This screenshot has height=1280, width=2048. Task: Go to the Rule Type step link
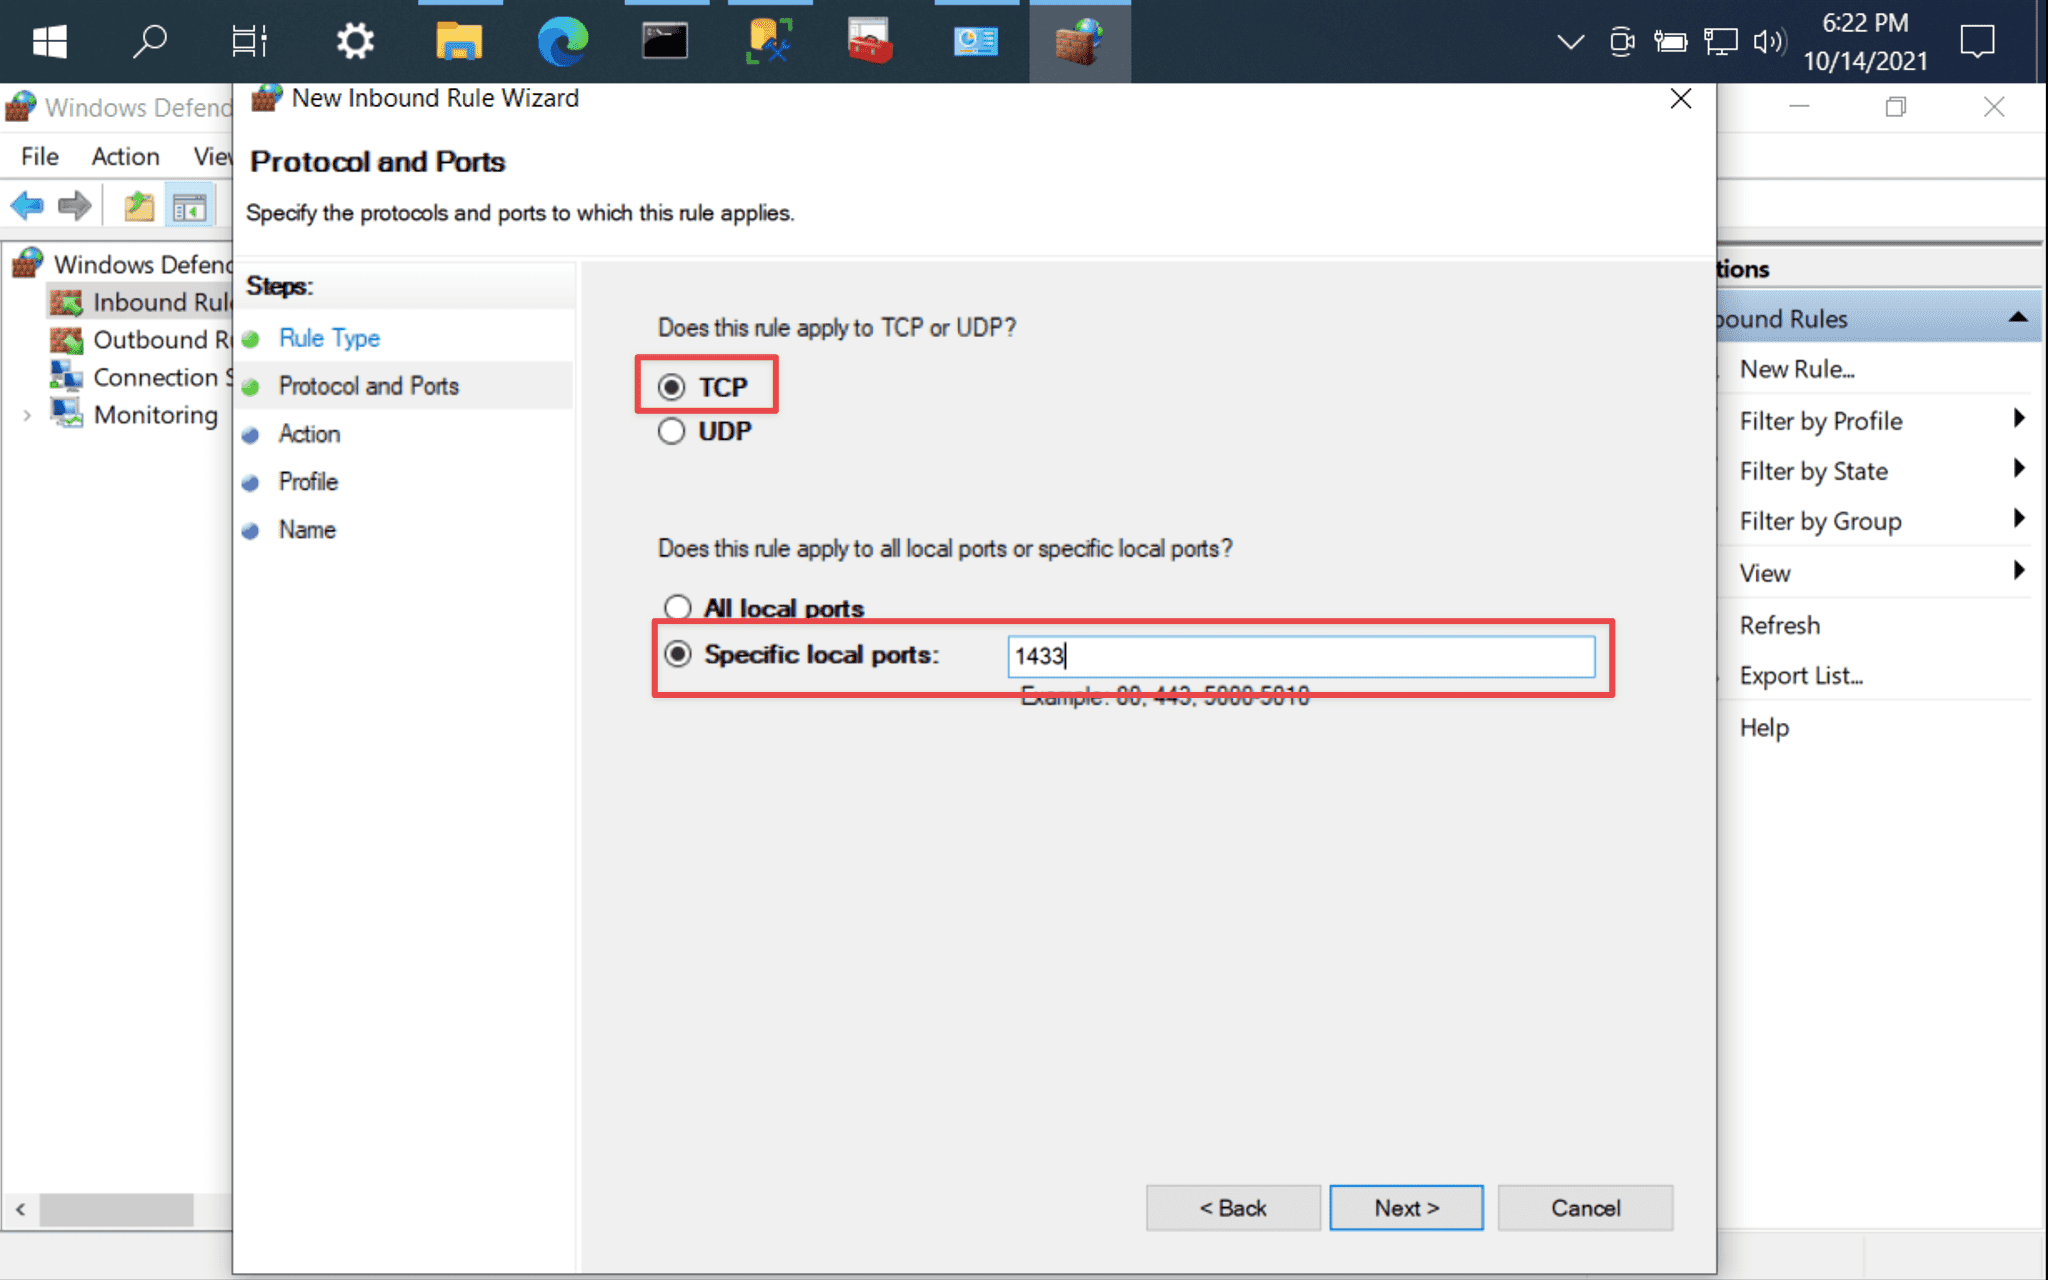329,338
